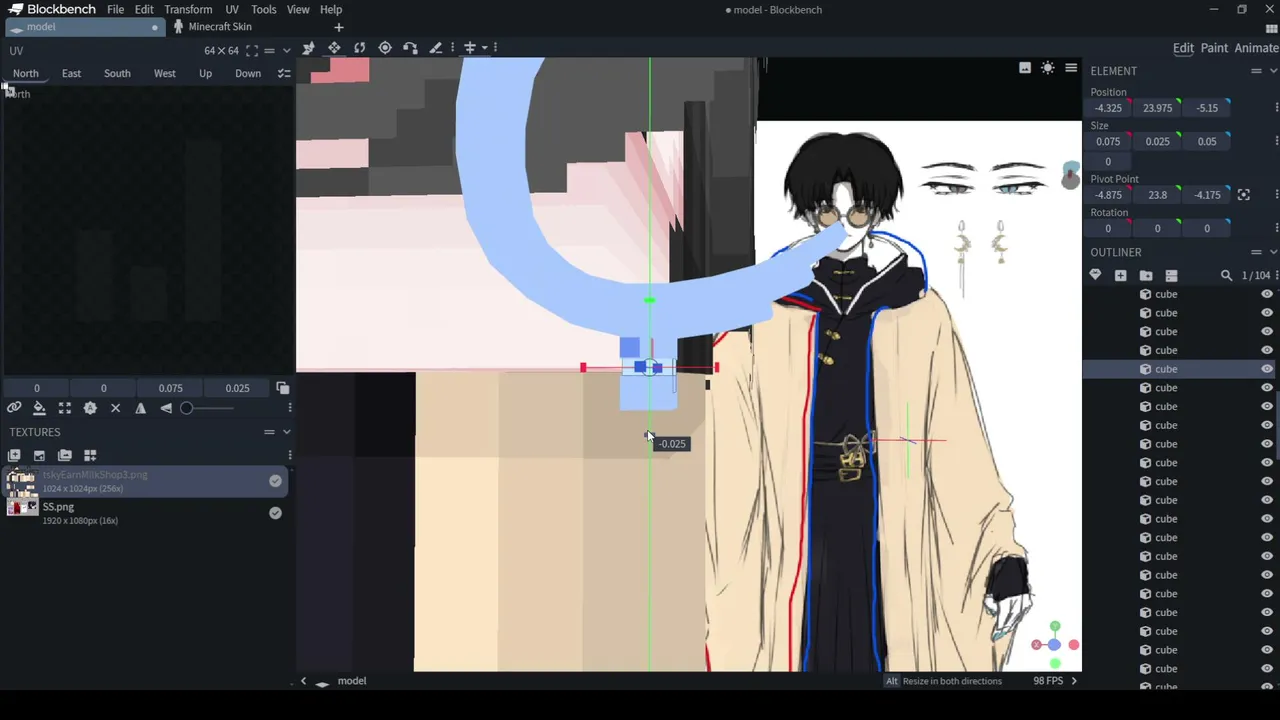Screen dimensions: 1280x720
Task: Mirror UV horizontally with the triangle icon
Action: point(140,408)
